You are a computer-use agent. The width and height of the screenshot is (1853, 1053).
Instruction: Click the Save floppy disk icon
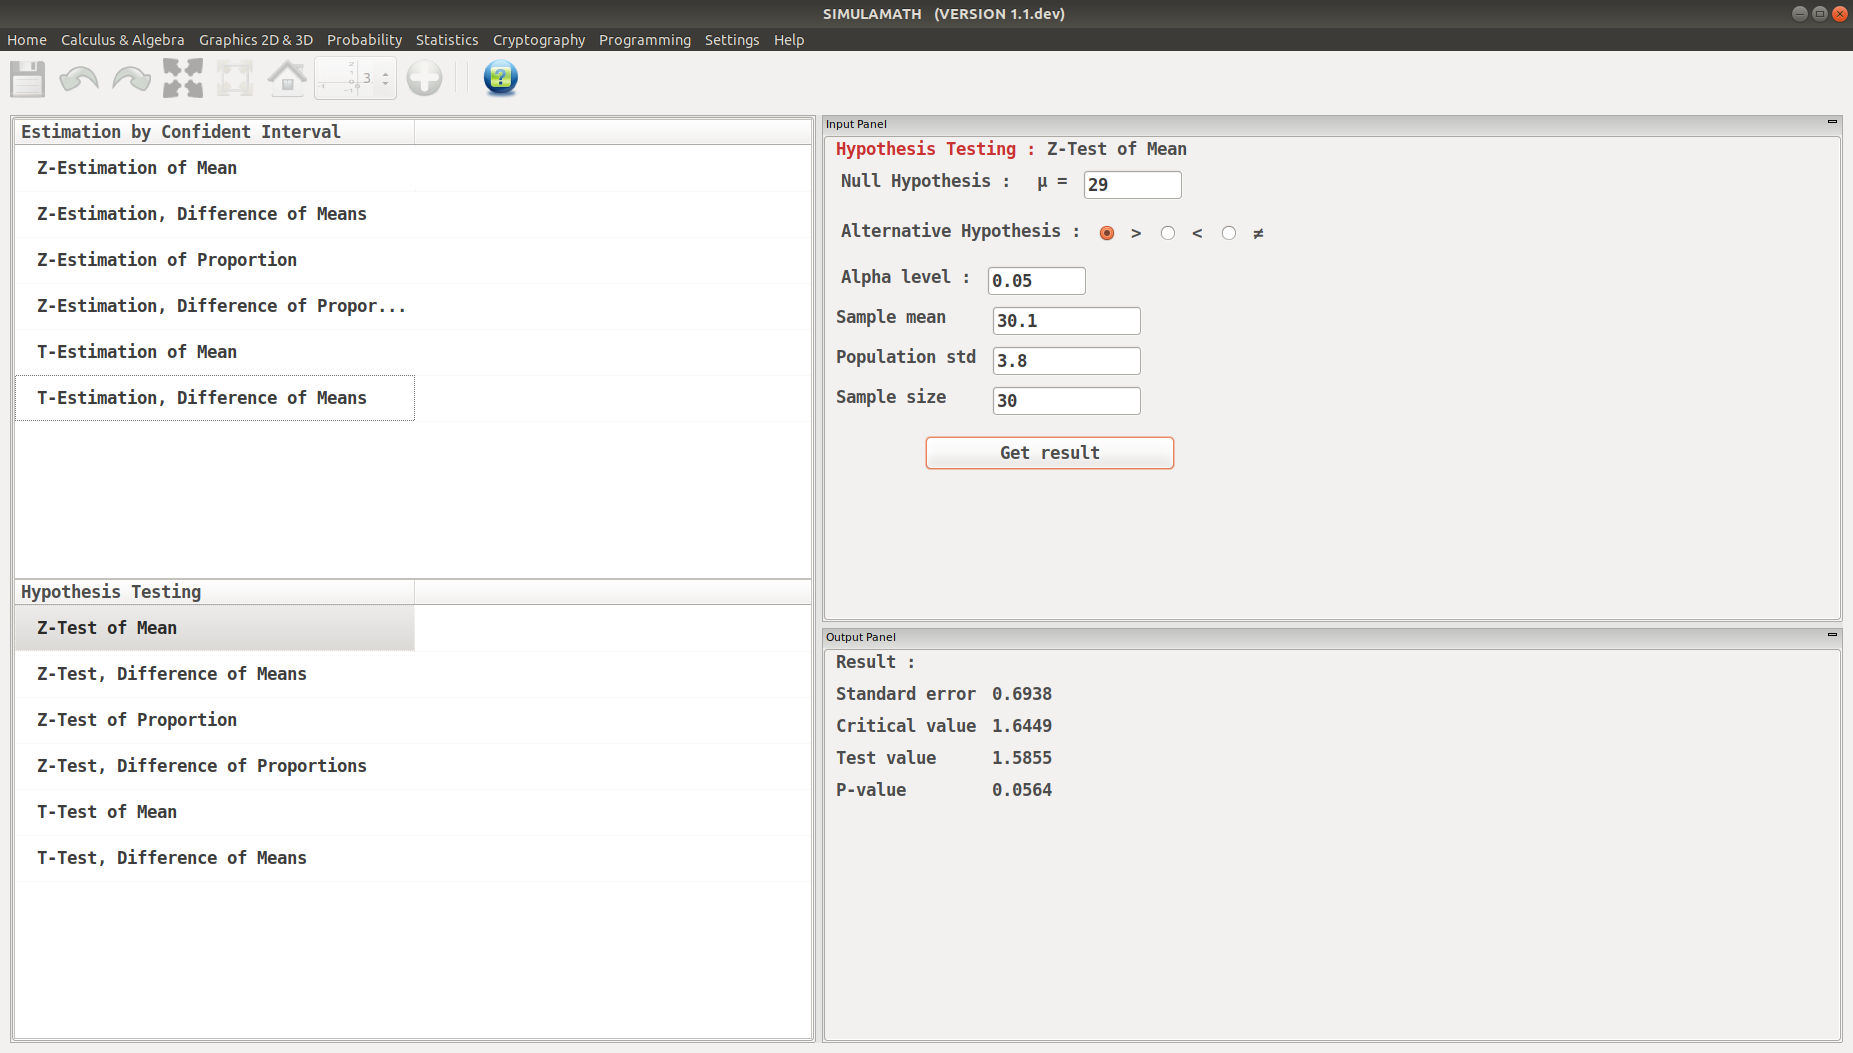(x=27, y=78)
